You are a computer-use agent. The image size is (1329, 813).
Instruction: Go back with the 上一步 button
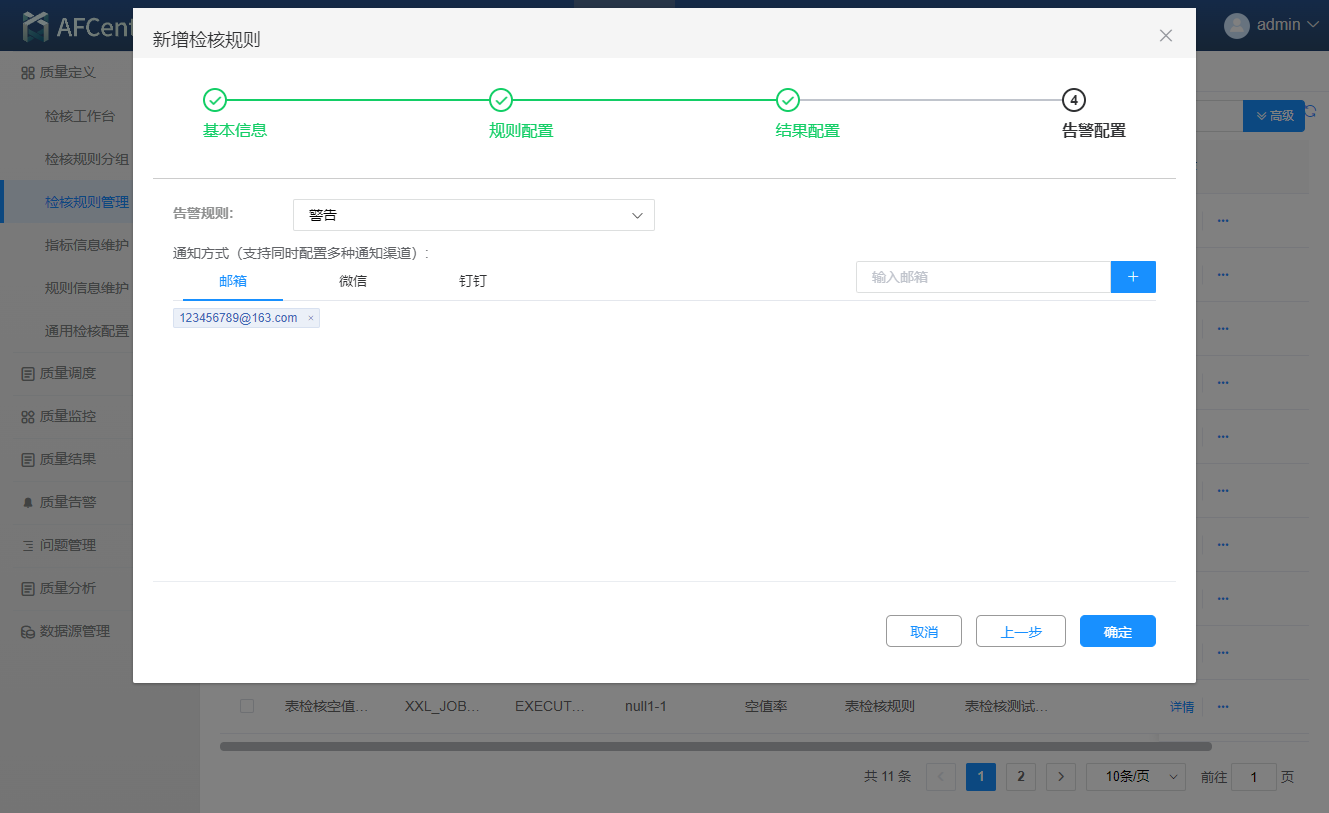pos(1021,631)
